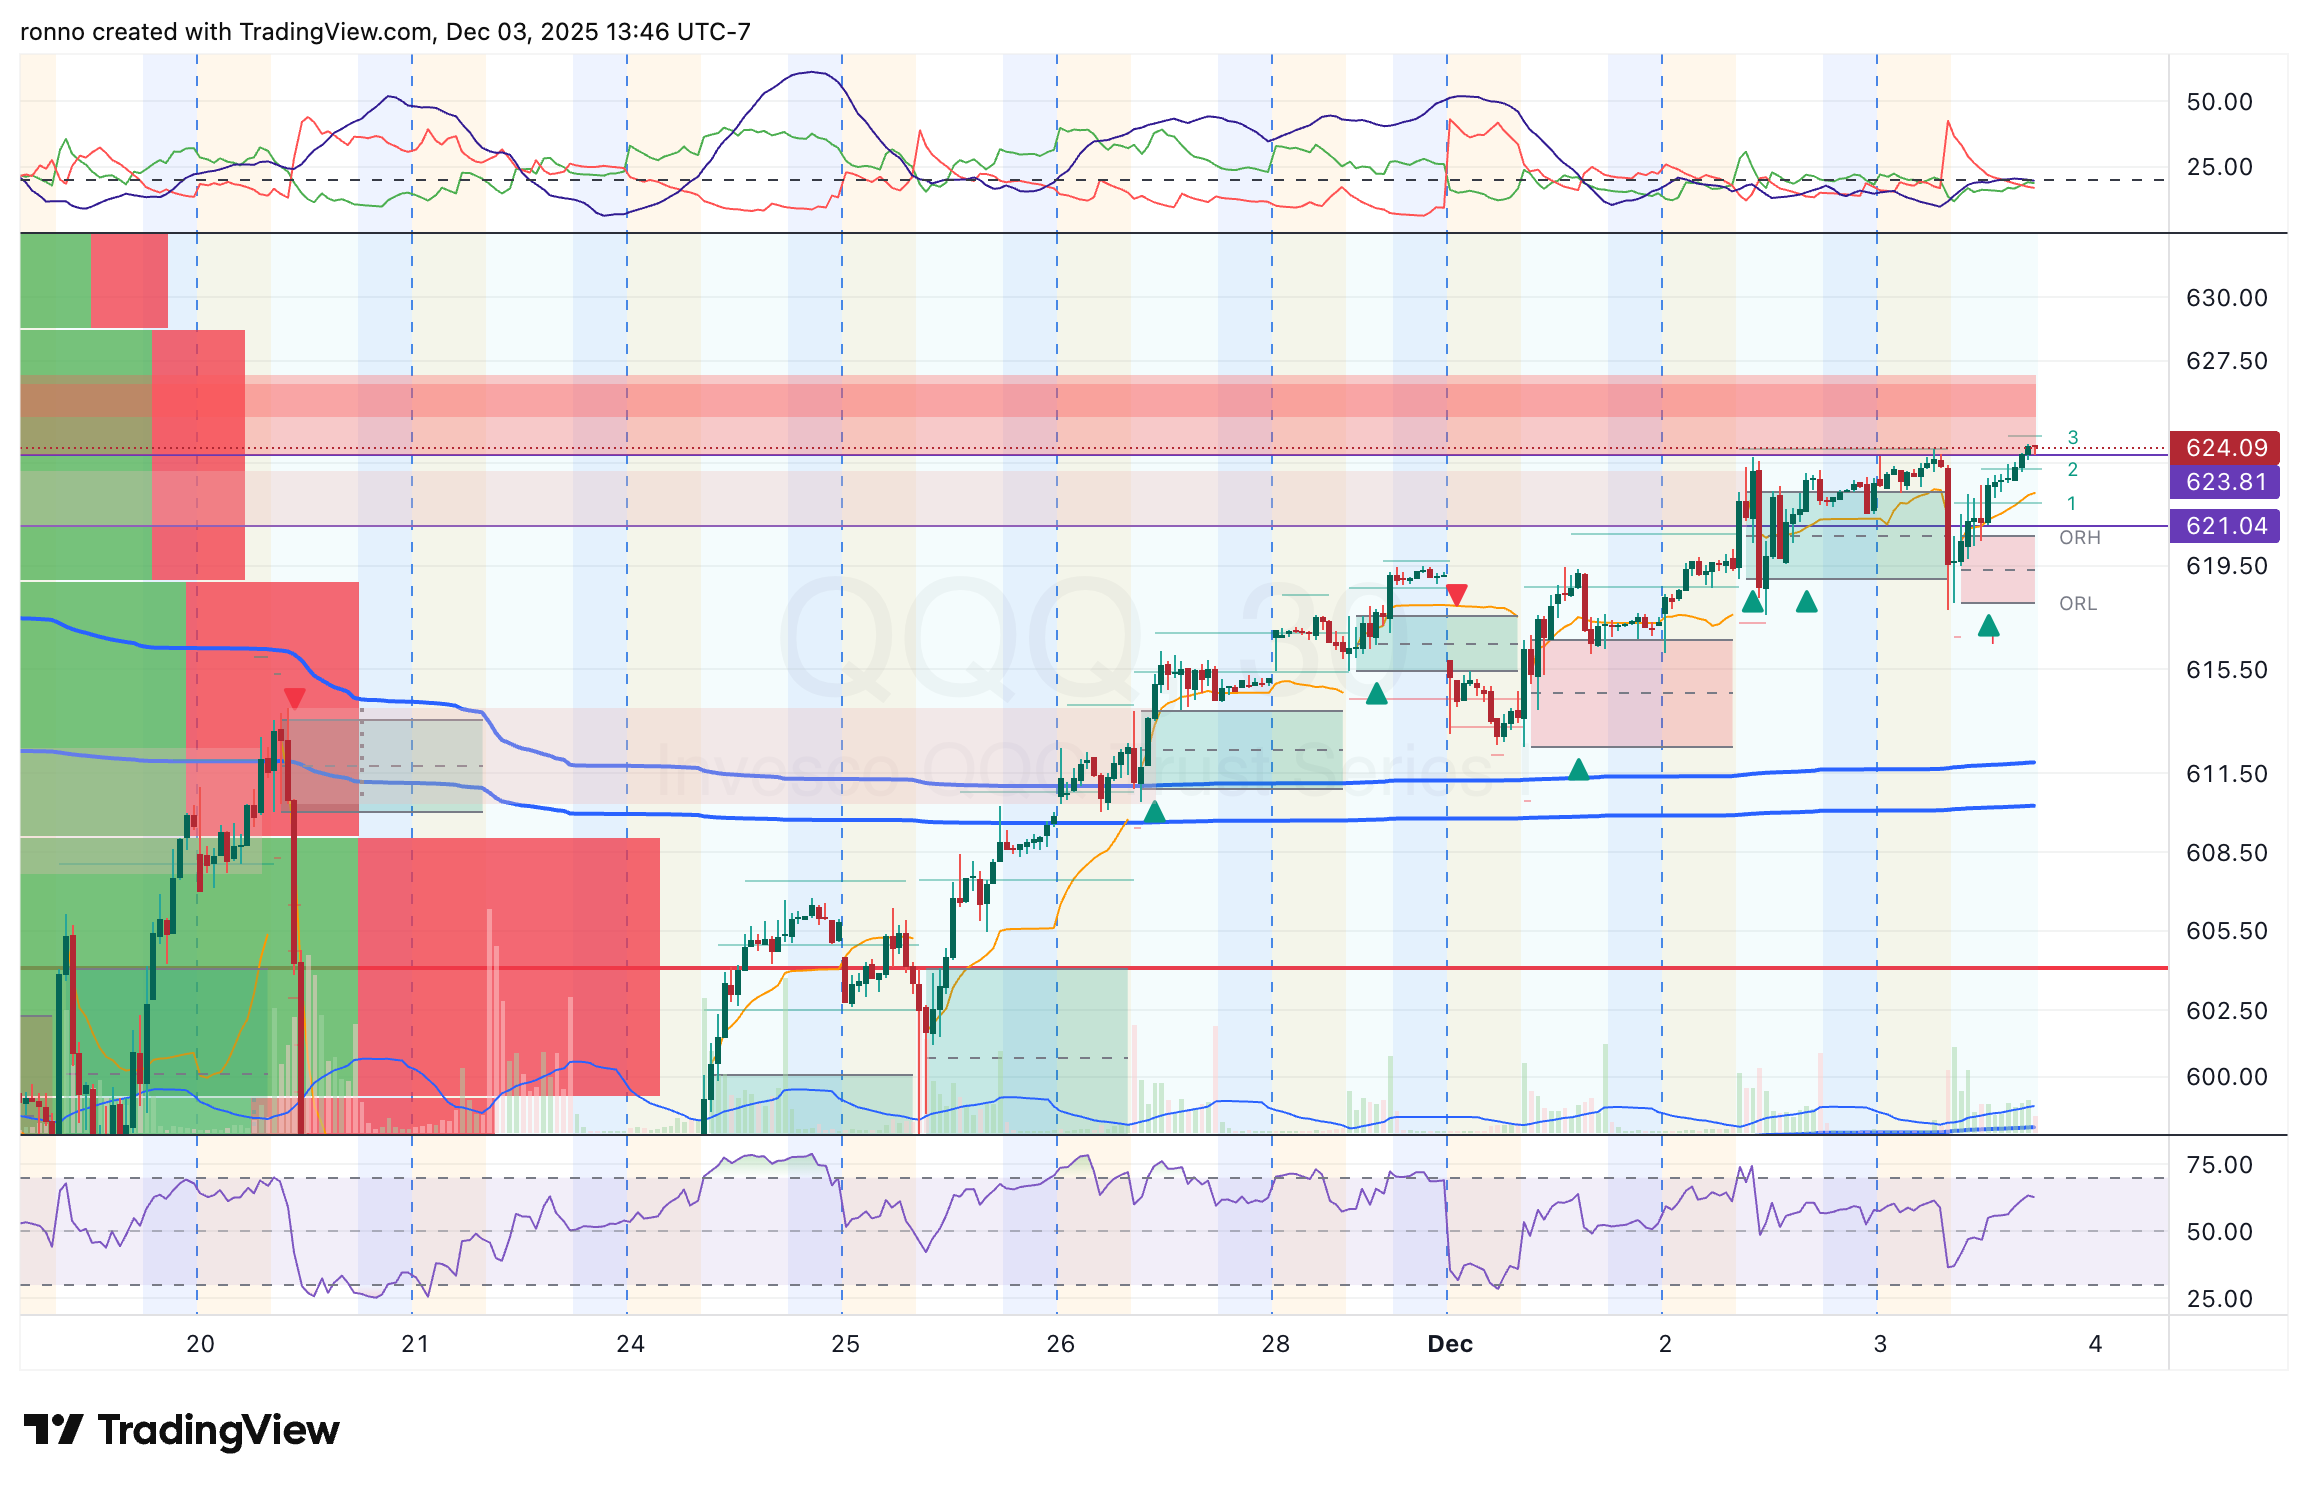The width and height of the screenshot is (2308, 1490).
Task: Select the green buy arrow marker on Dec 3
Action: [x=1988, y=627]
